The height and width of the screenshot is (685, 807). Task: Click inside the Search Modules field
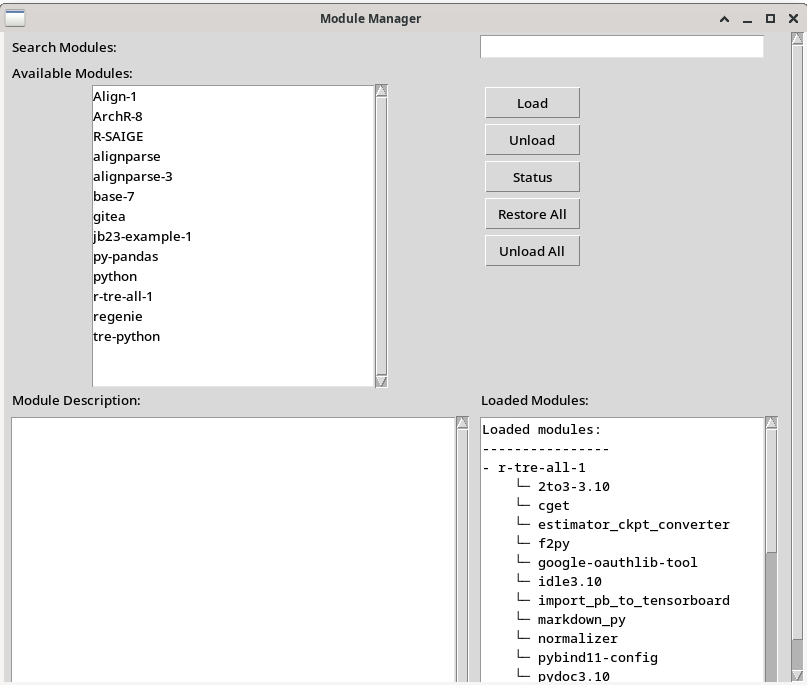point(621,46)
